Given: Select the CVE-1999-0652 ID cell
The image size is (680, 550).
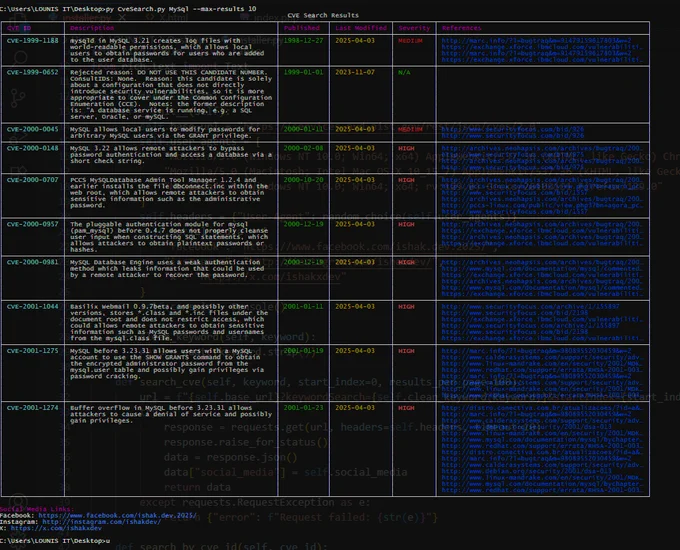Looking at the screenshot, I should (33, 72).
